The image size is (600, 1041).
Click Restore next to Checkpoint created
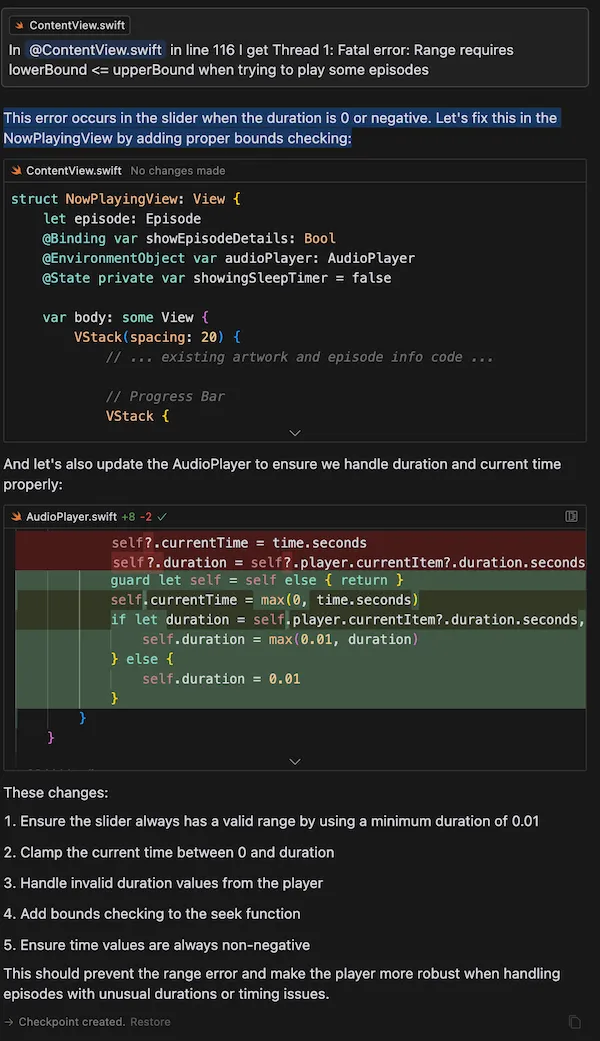pos(150,1022)
